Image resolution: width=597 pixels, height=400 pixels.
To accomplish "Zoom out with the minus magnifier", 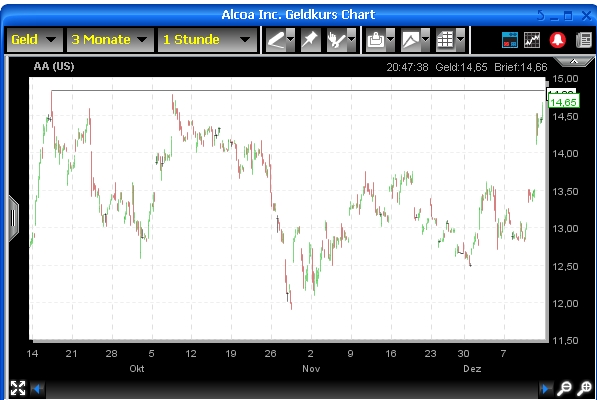I will pyautogui.click(x=564, y=389).
